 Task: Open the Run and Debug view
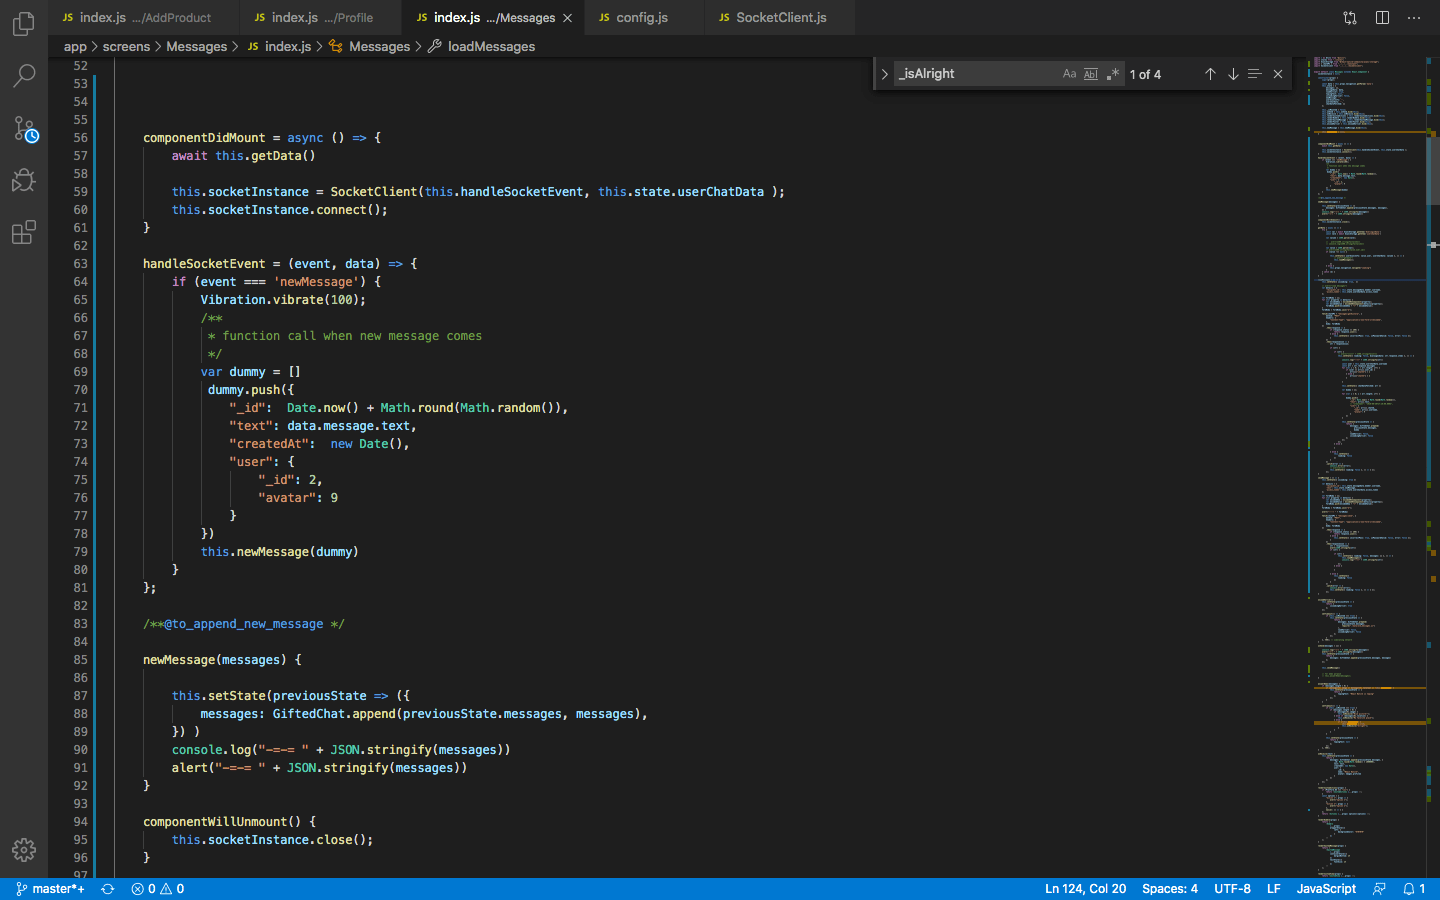coord(24,180)
